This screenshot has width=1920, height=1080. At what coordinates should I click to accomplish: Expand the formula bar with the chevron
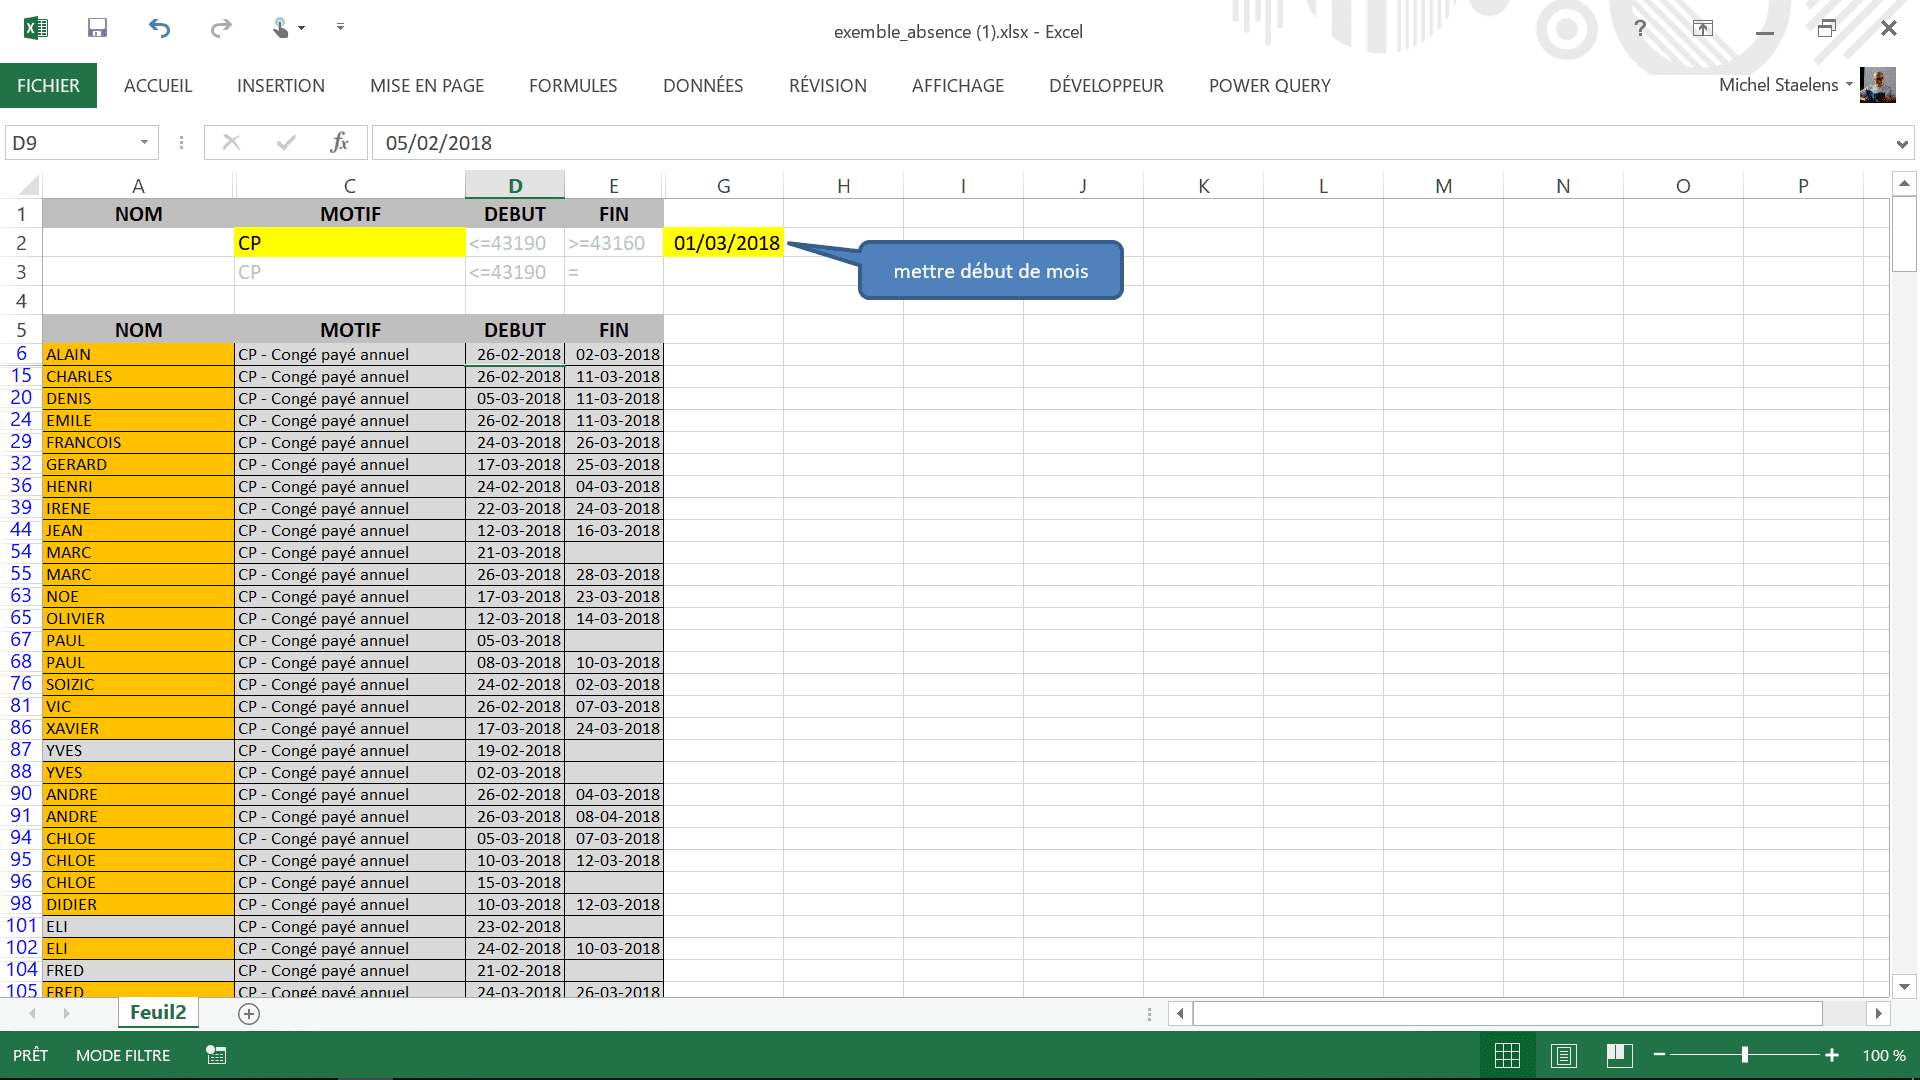(x=1901, y=144)
